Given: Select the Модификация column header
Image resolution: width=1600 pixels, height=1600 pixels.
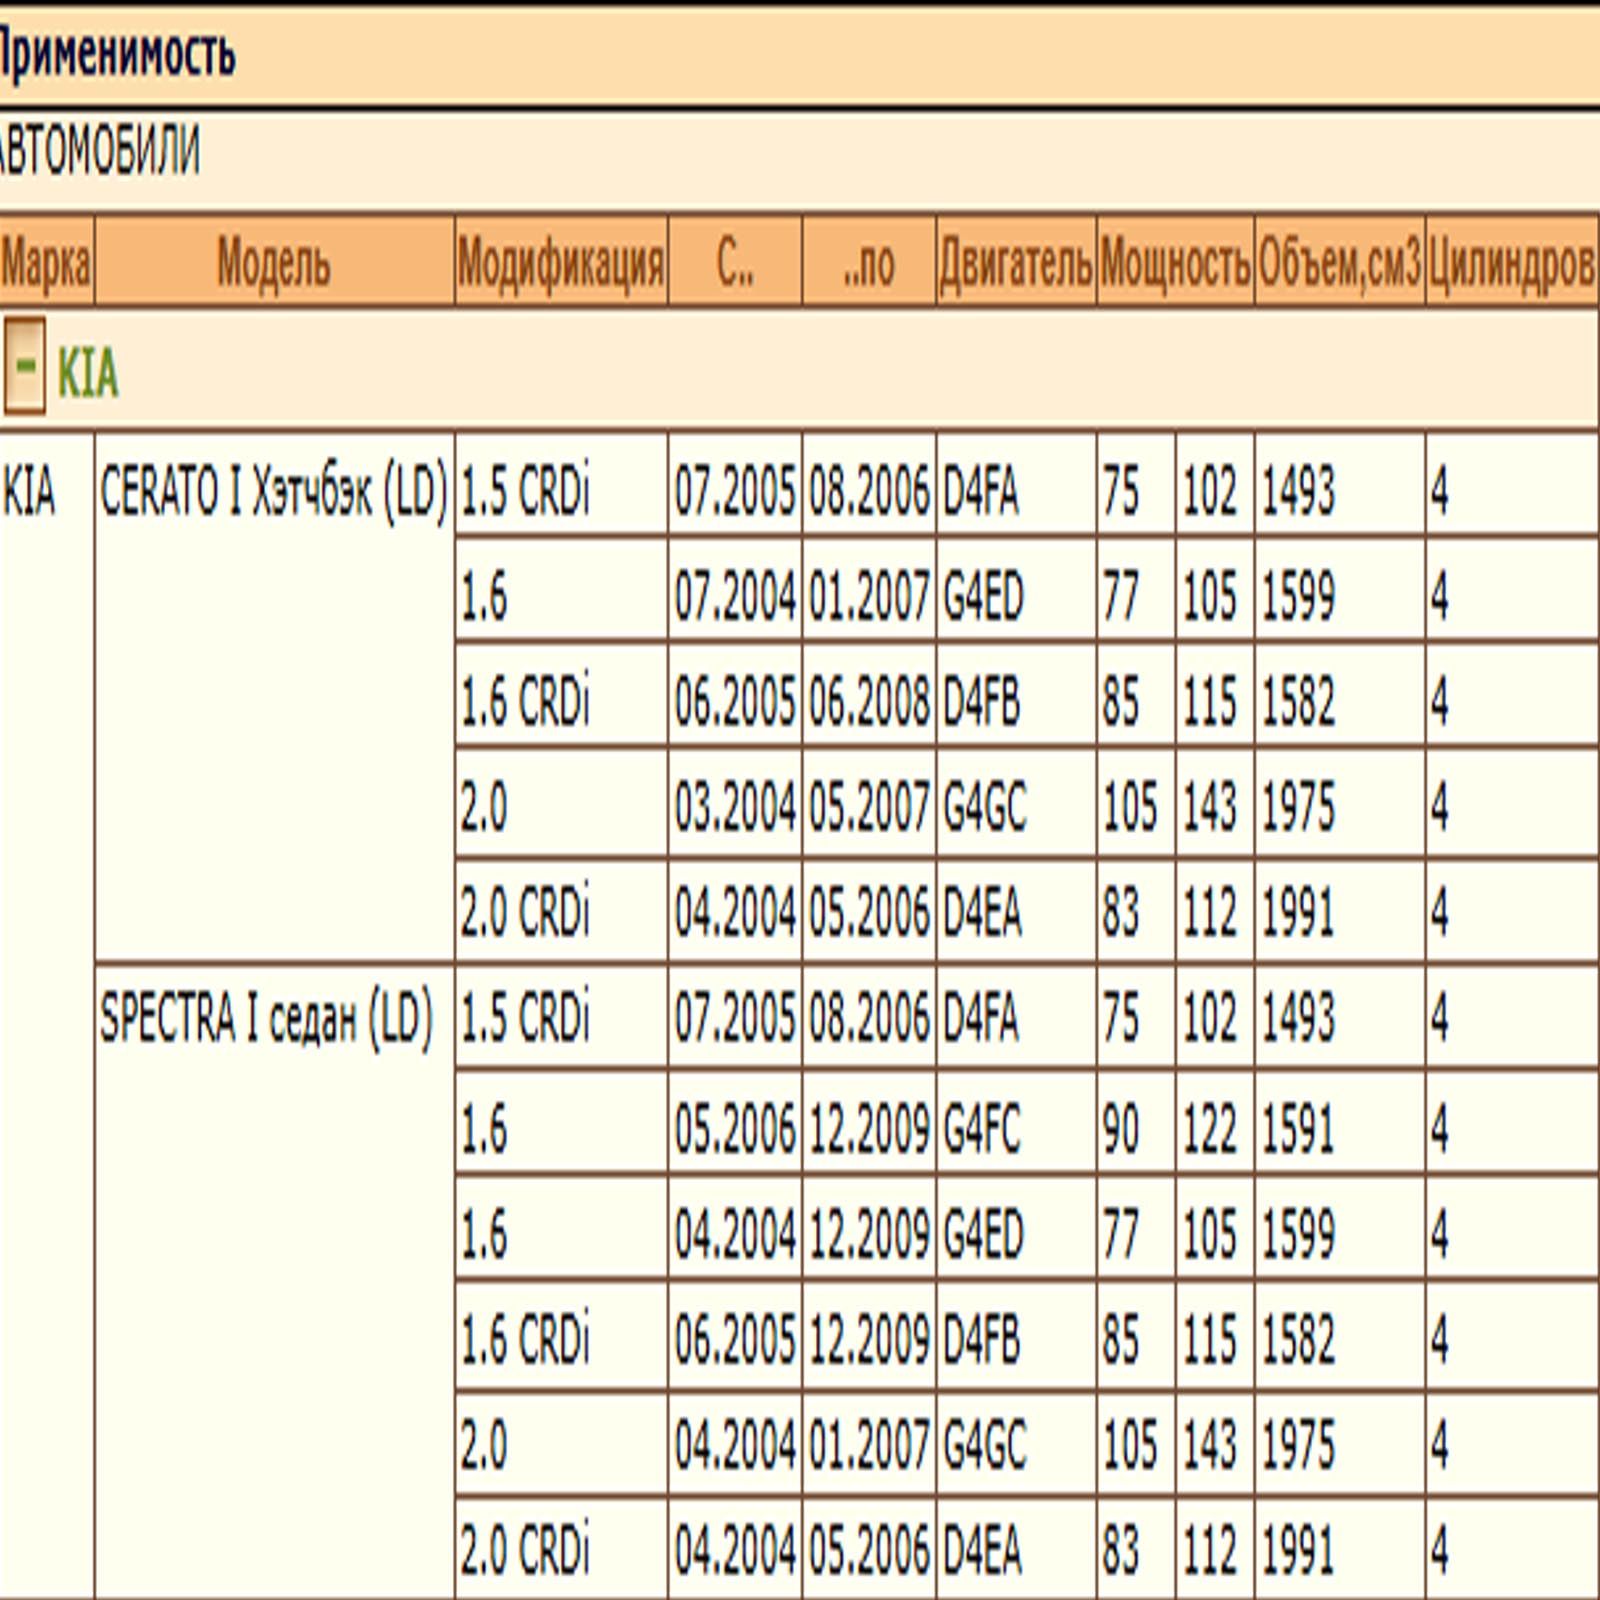Looking at the screenshot, I should click(561, 264).
